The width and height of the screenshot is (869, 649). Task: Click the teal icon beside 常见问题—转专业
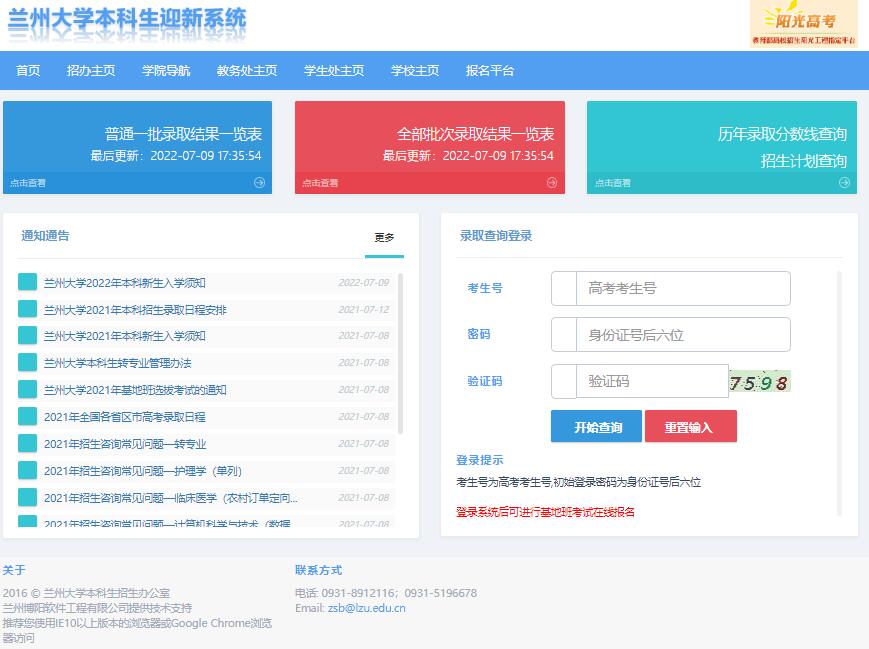click(x=27, y=443)
